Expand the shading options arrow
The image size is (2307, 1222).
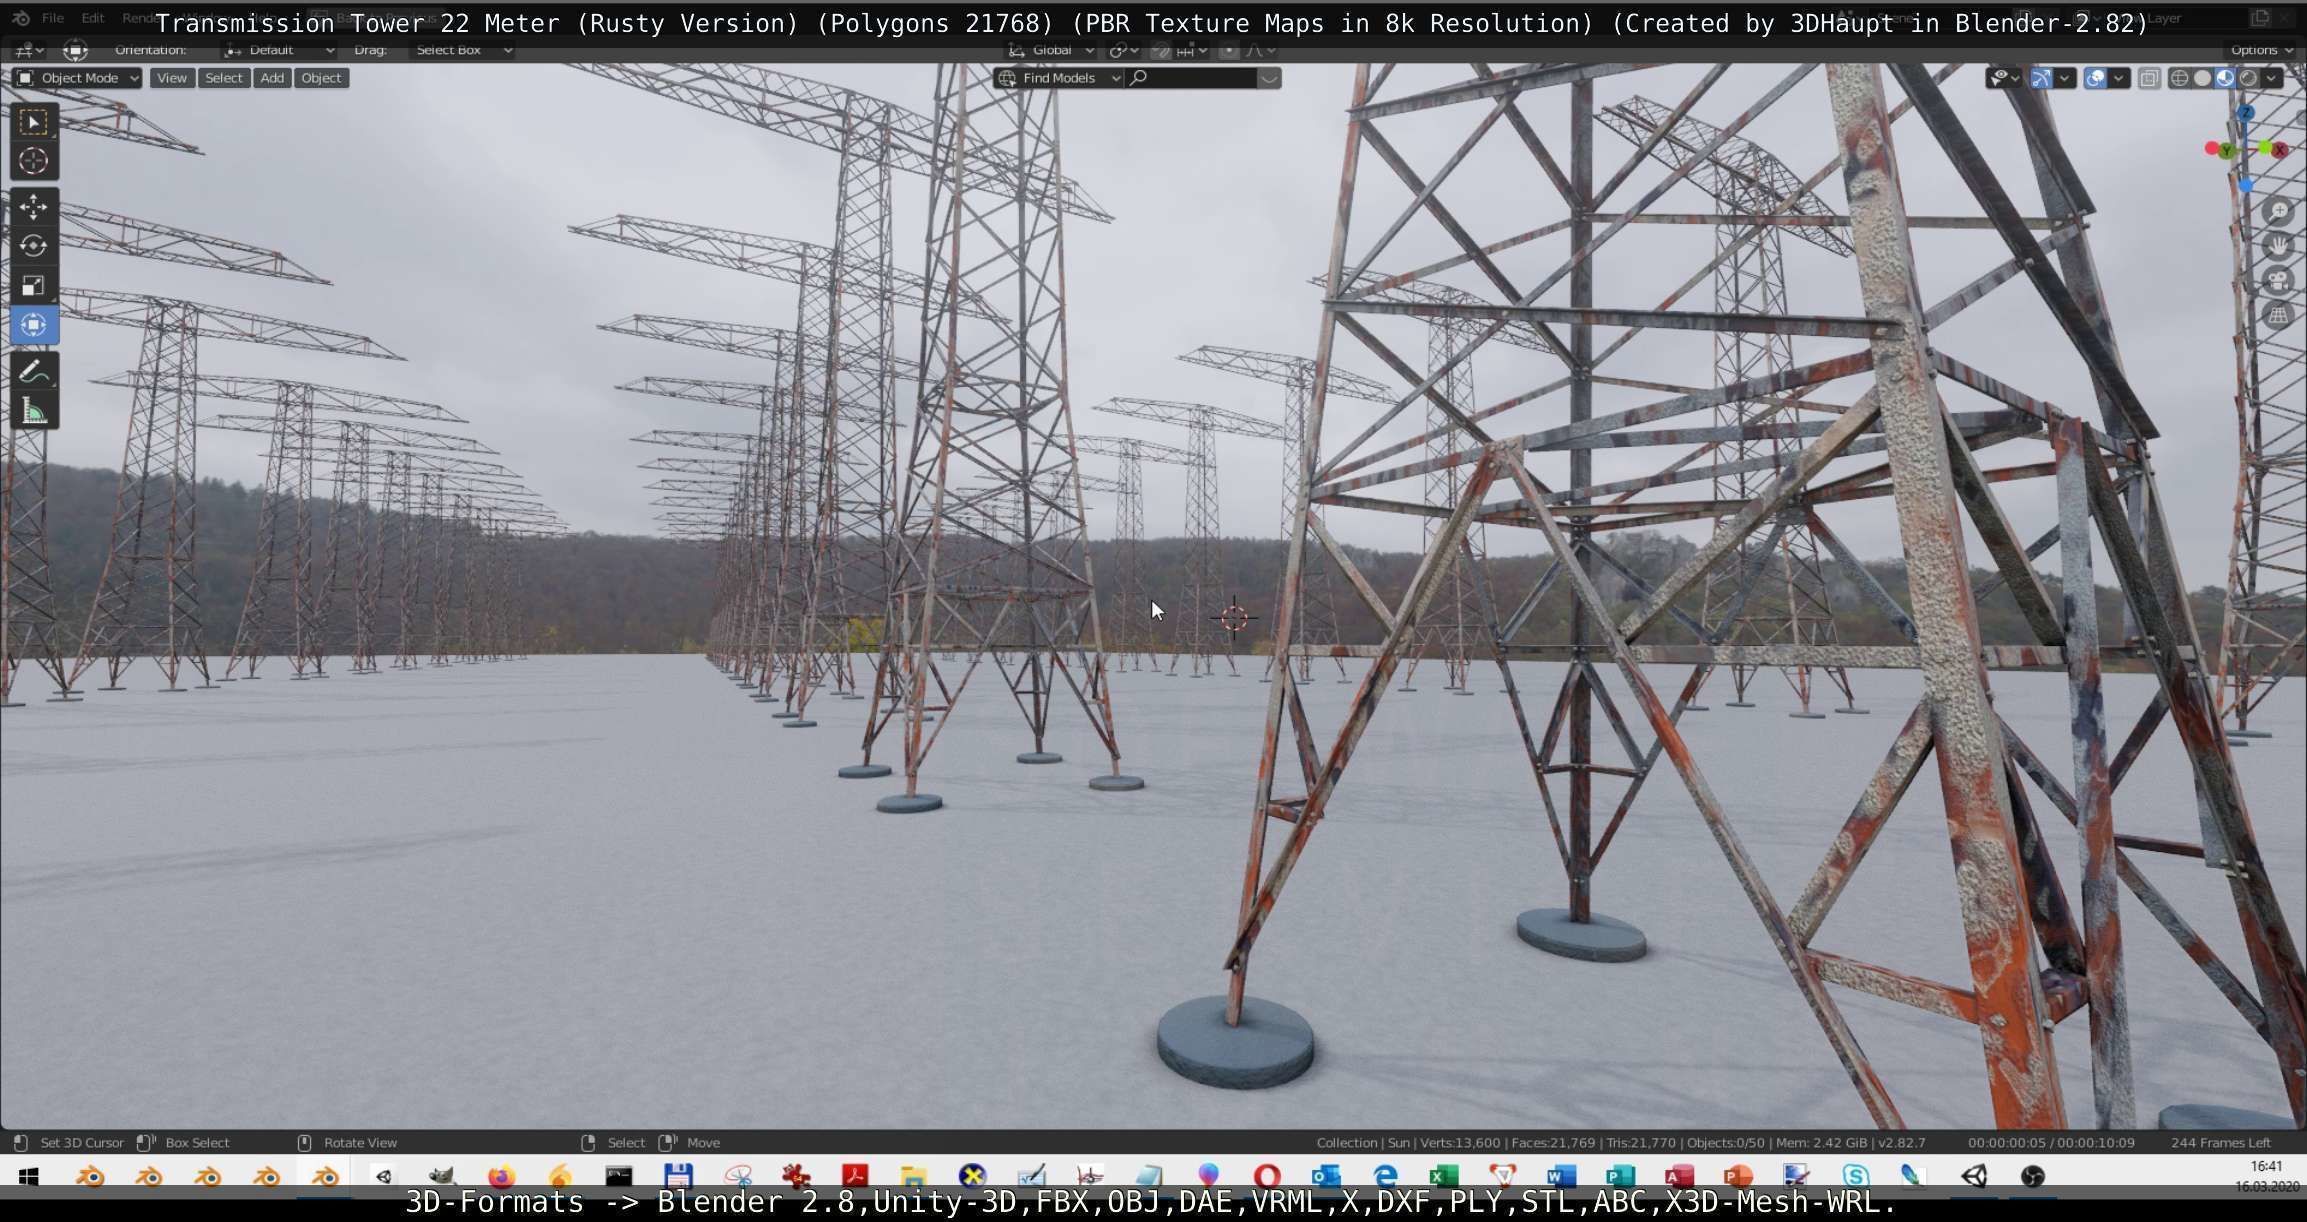pos(2271,78)
